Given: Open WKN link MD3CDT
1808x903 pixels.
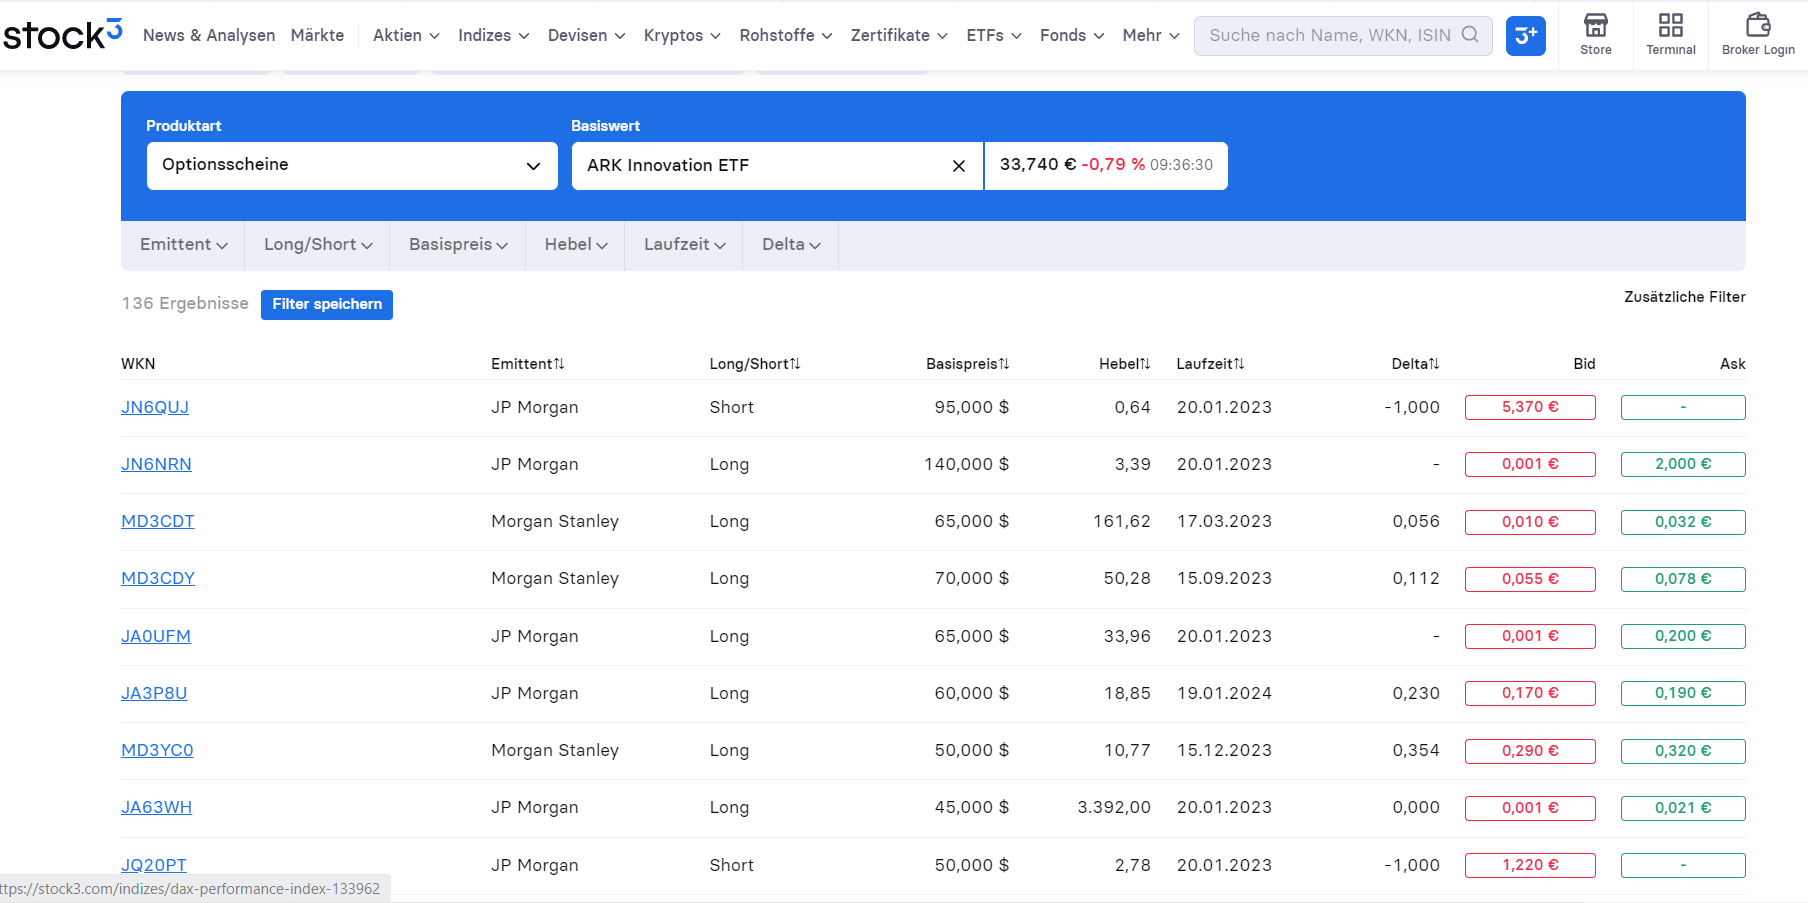Looking at the screenshot, I should point(158,521).
